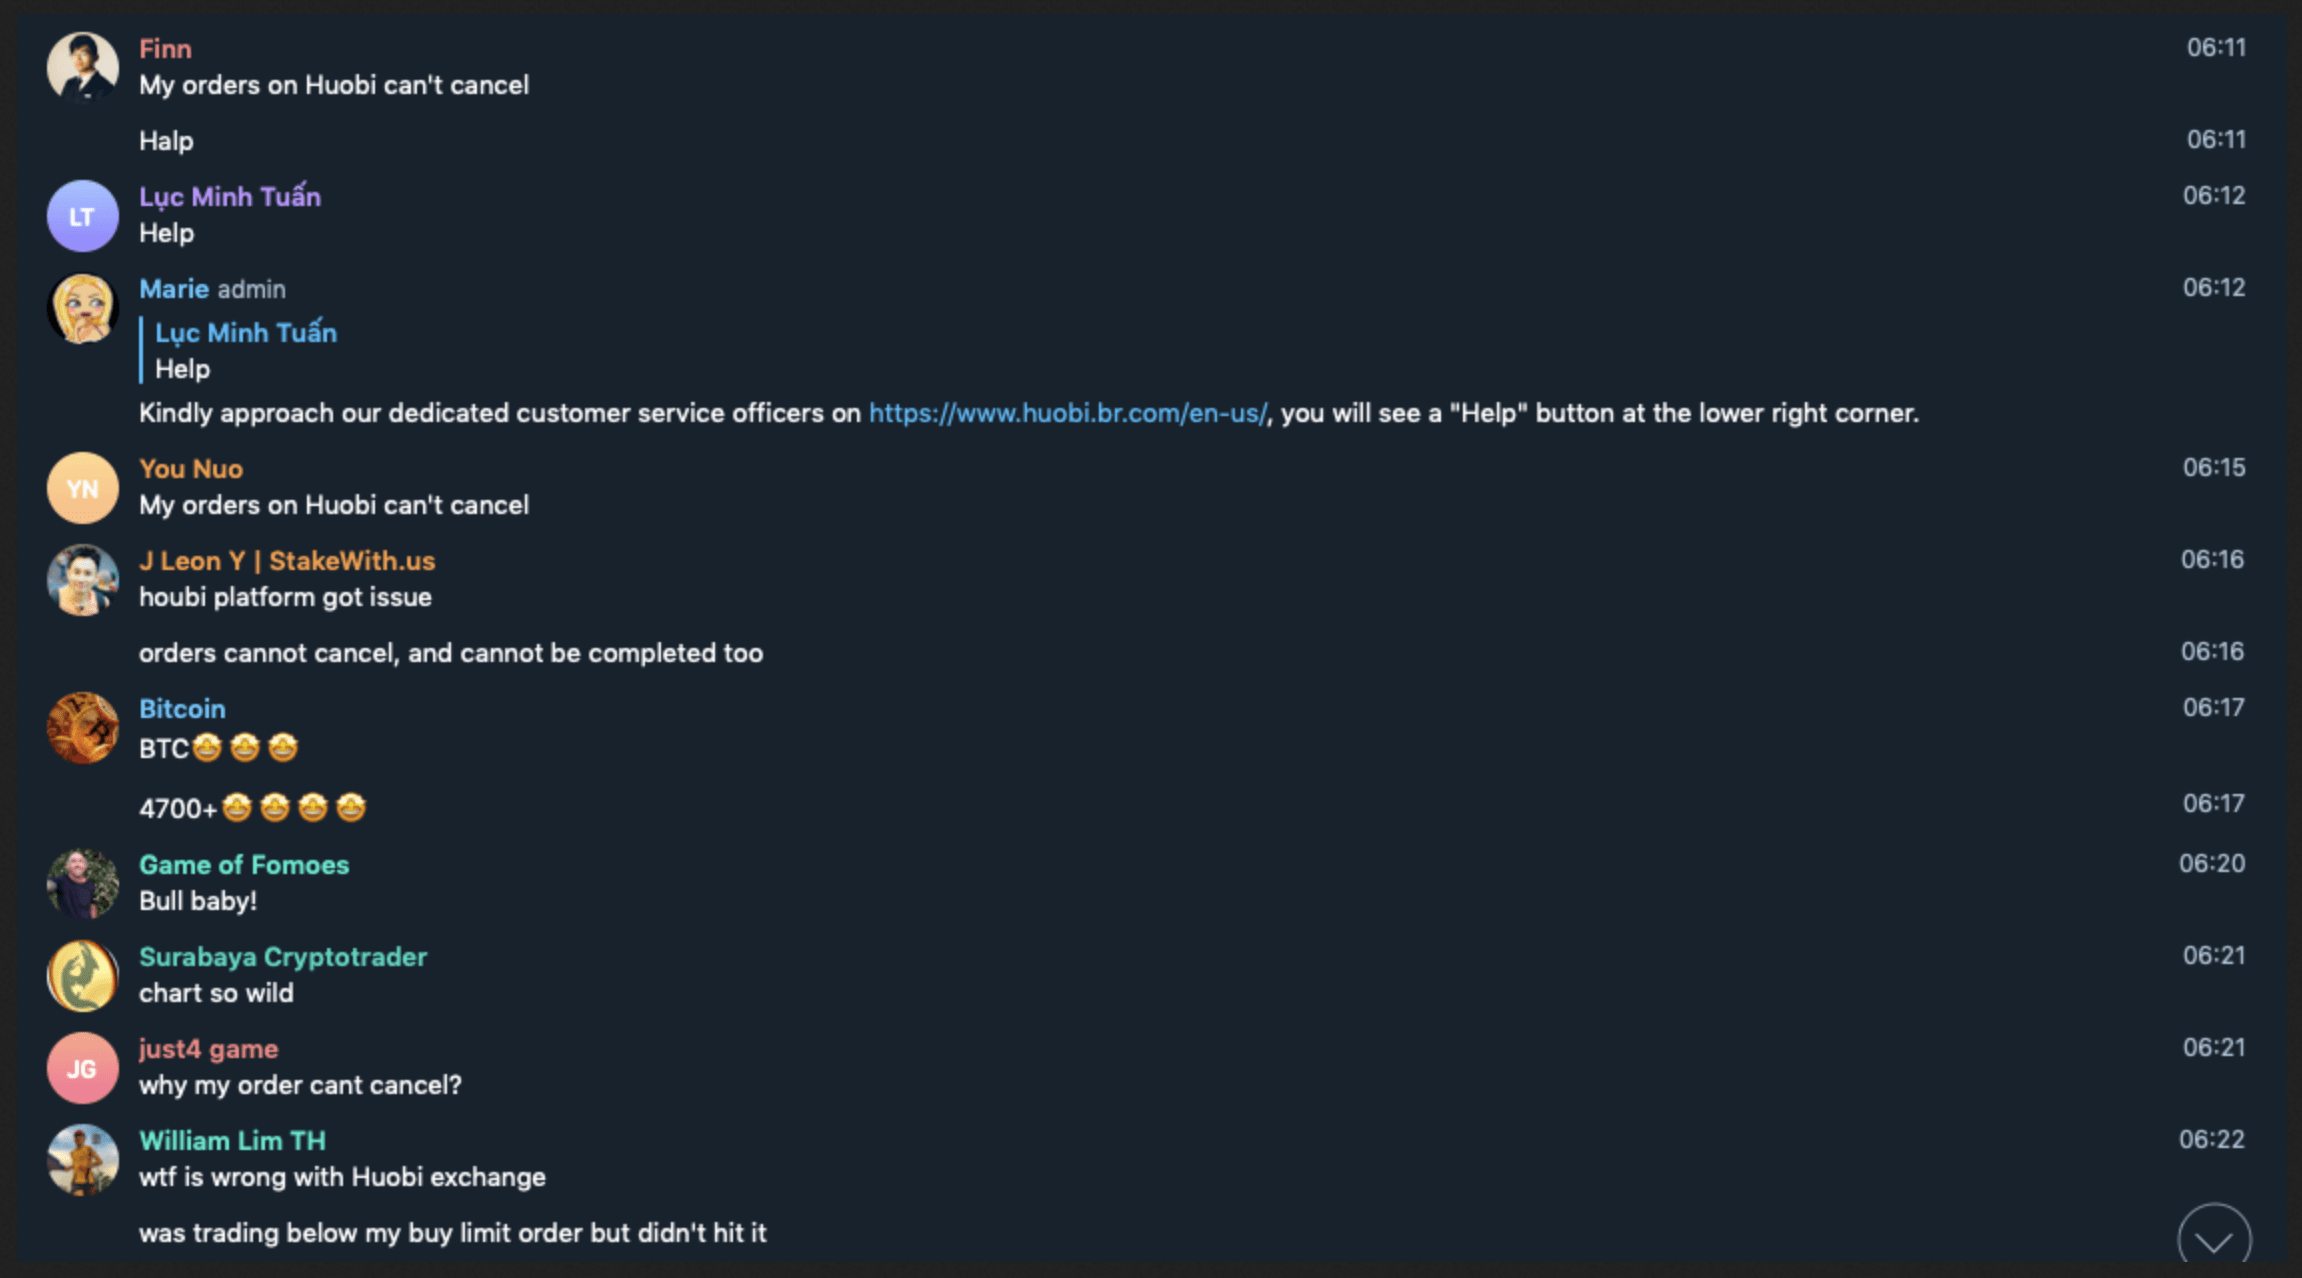2302x1278 pixels.
Task: Open J Leon Y | StakeWith.us name
Action: (x=287, y=561)
